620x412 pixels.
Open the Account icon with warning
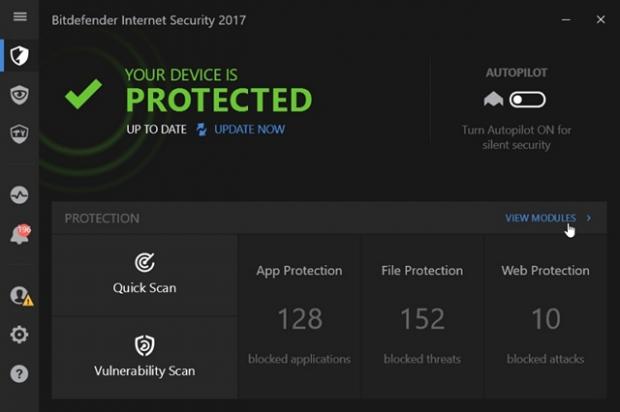coord(19,296)
